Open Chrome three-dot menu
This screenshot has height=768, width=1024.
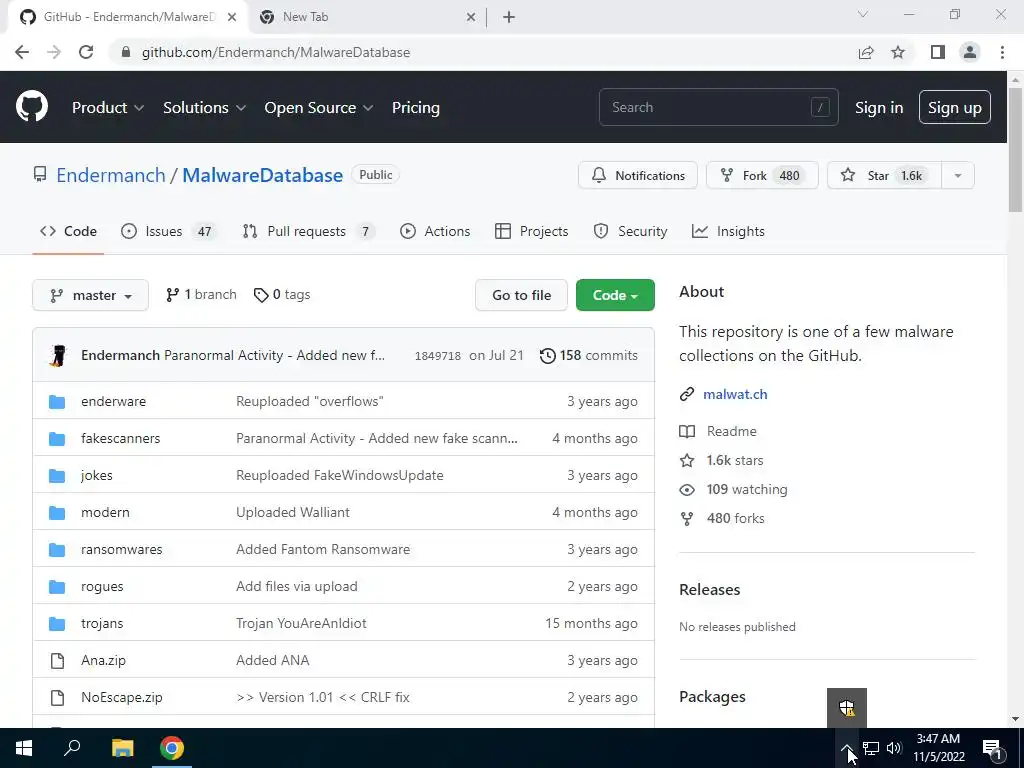click(1002, 52)
